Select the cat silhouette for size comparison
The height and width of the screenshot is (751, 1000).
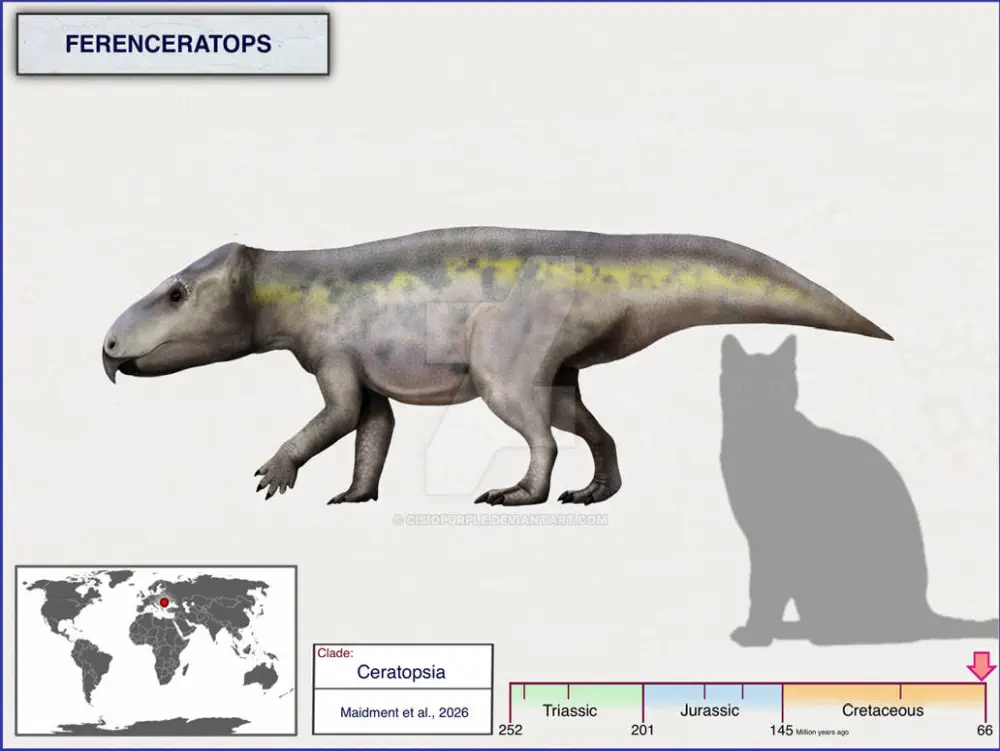tap(800, 480)
